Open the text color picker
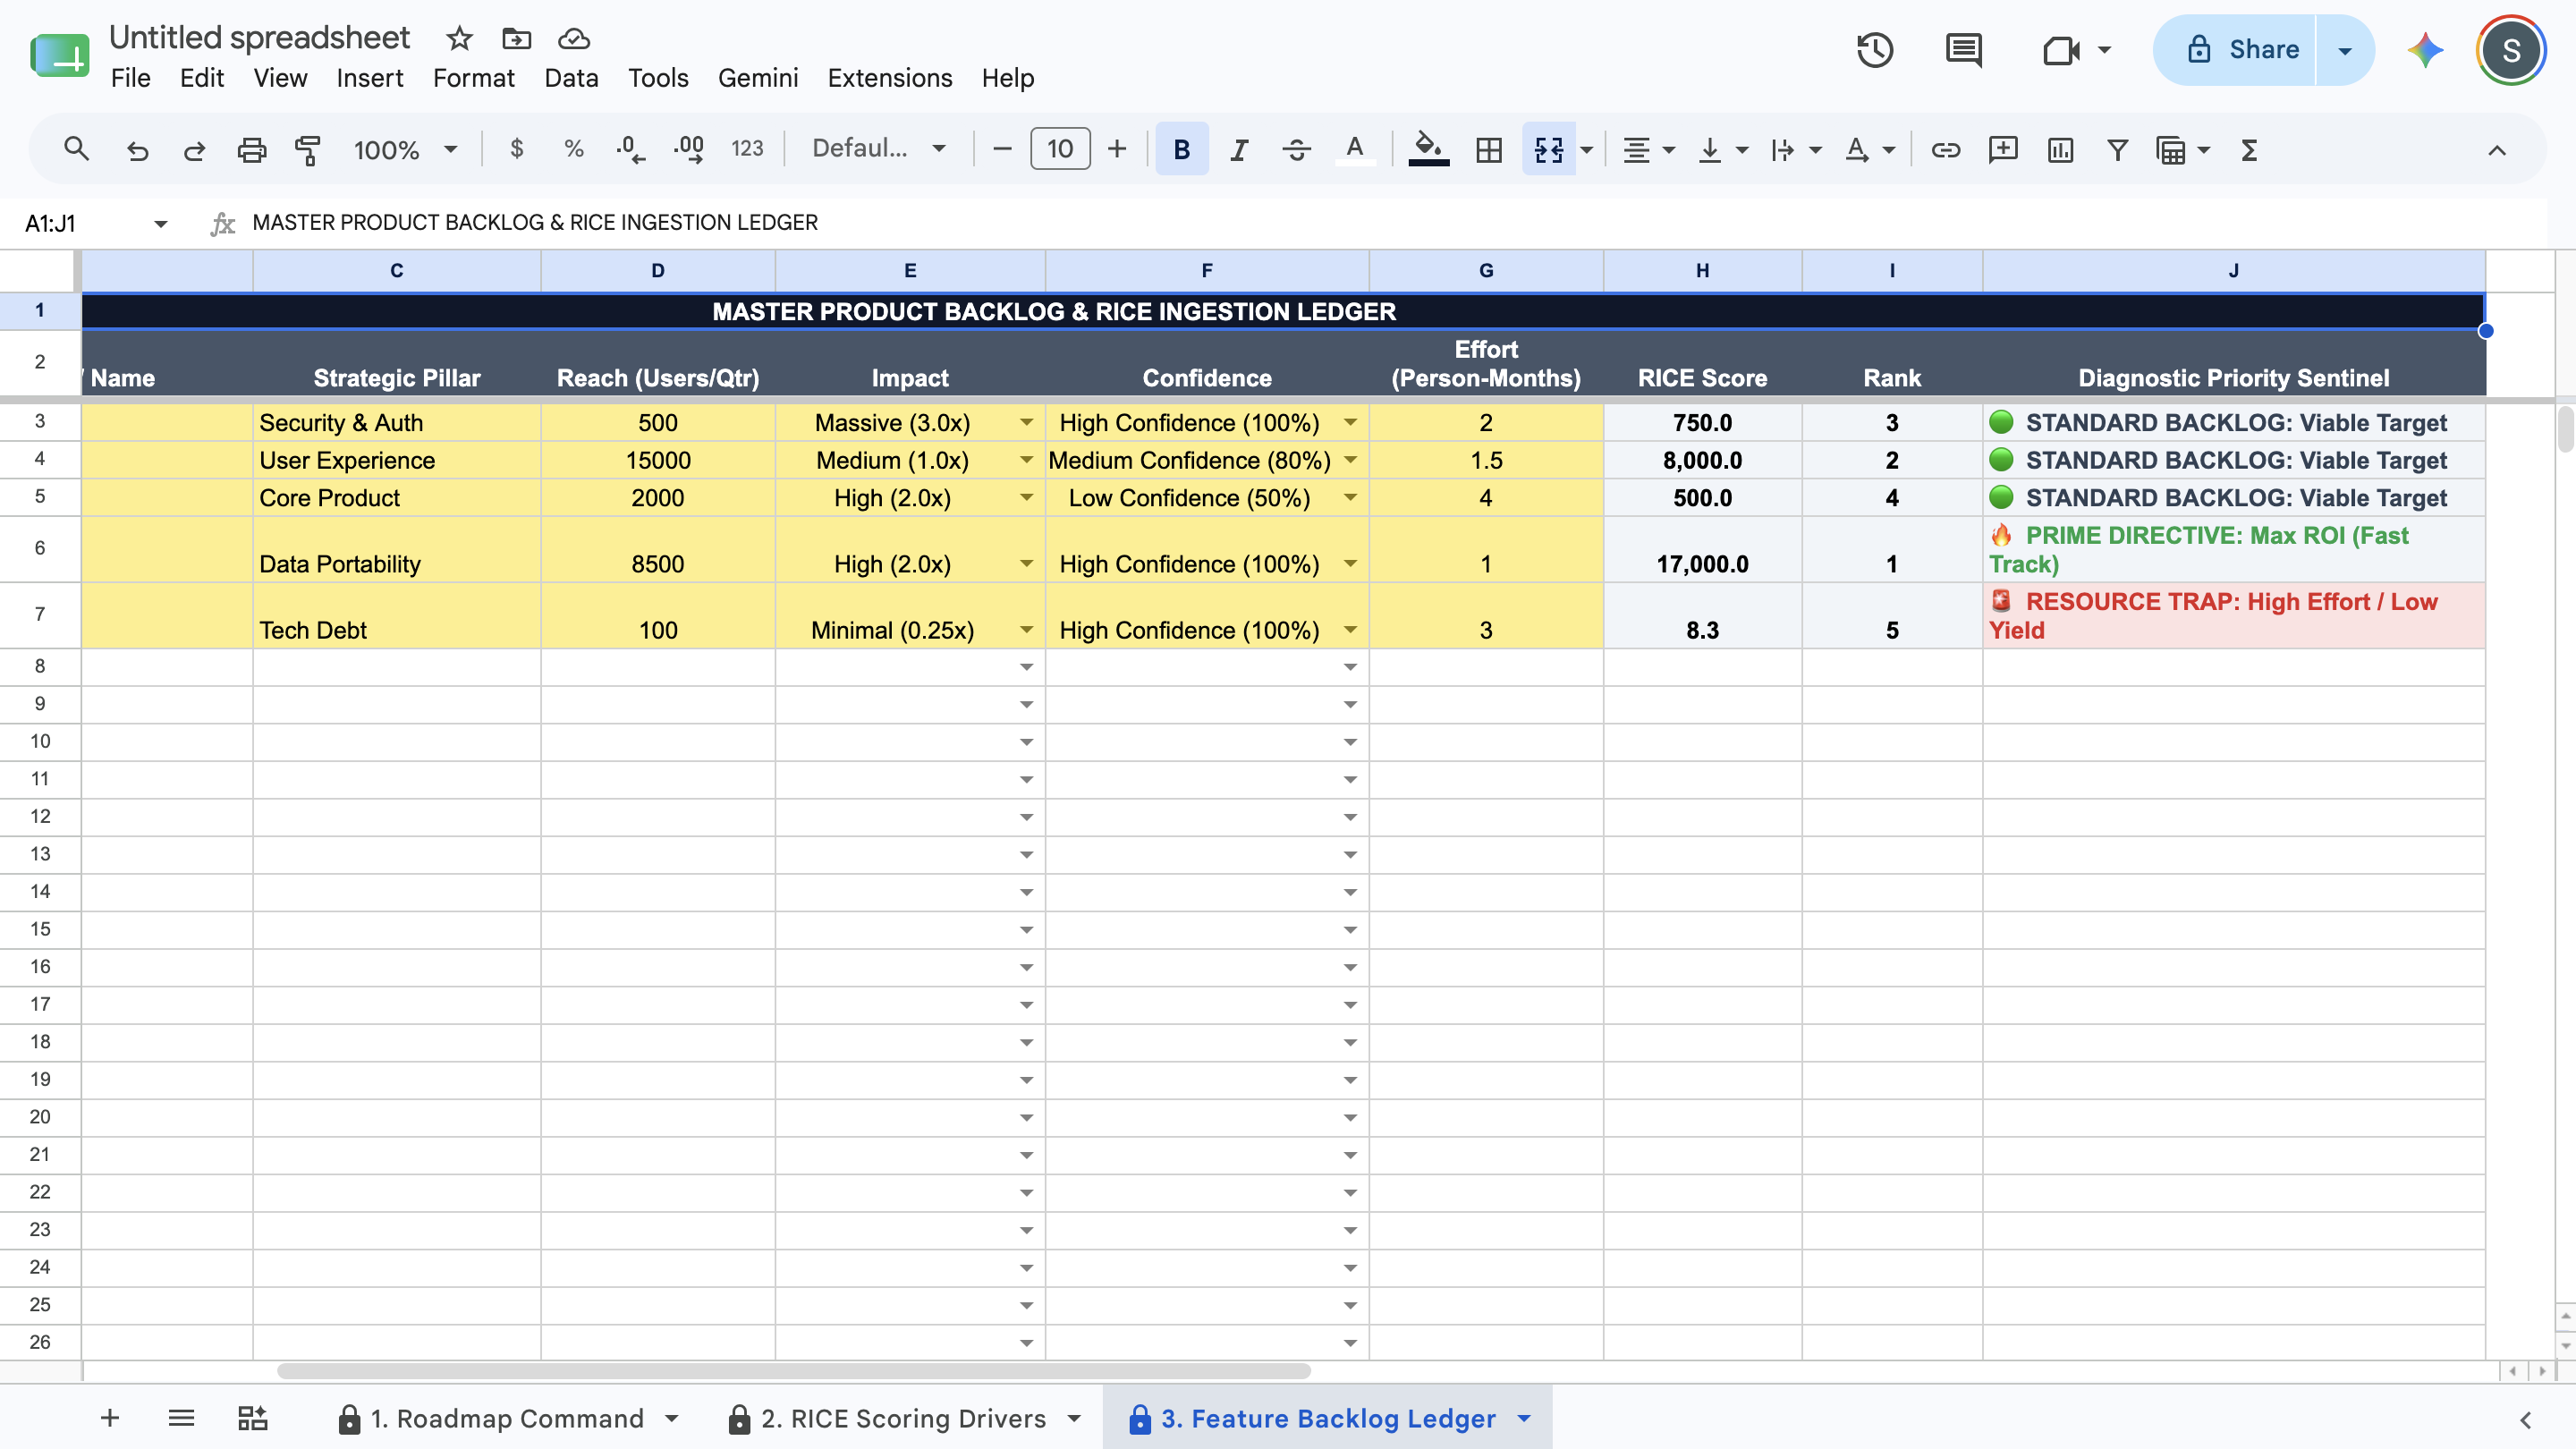 [1355, 150]
